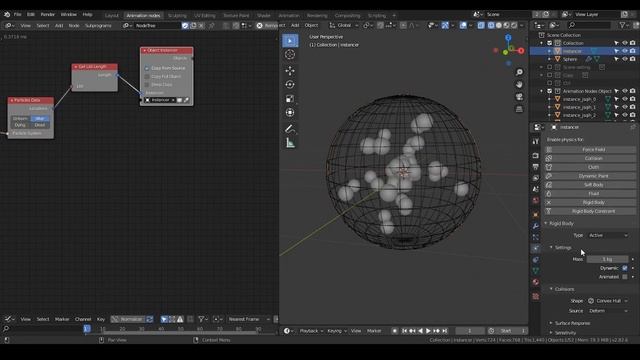Enable Deep Copy checkbox

(x=147, y=84)
